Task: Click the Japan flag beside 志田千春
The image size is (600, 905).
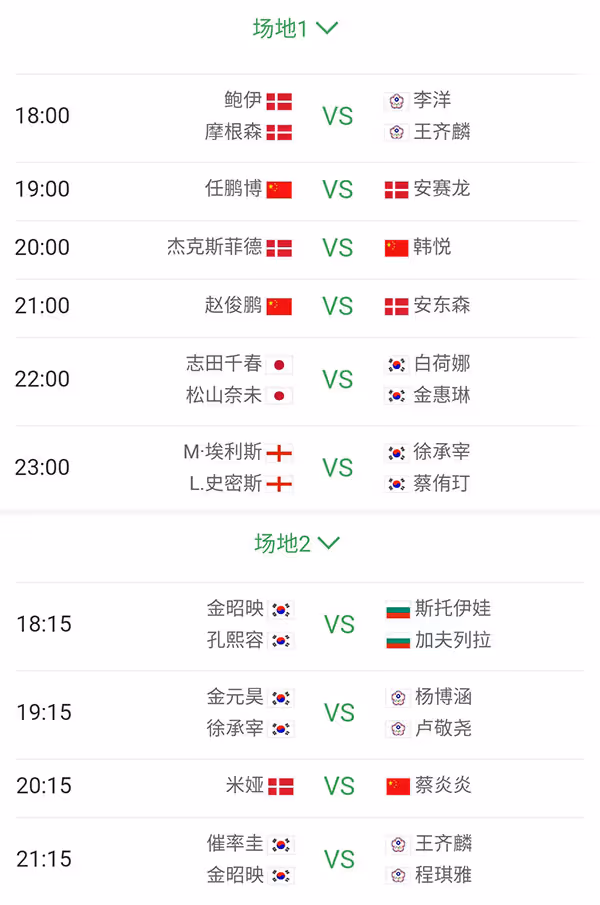Action: point(279,365)
